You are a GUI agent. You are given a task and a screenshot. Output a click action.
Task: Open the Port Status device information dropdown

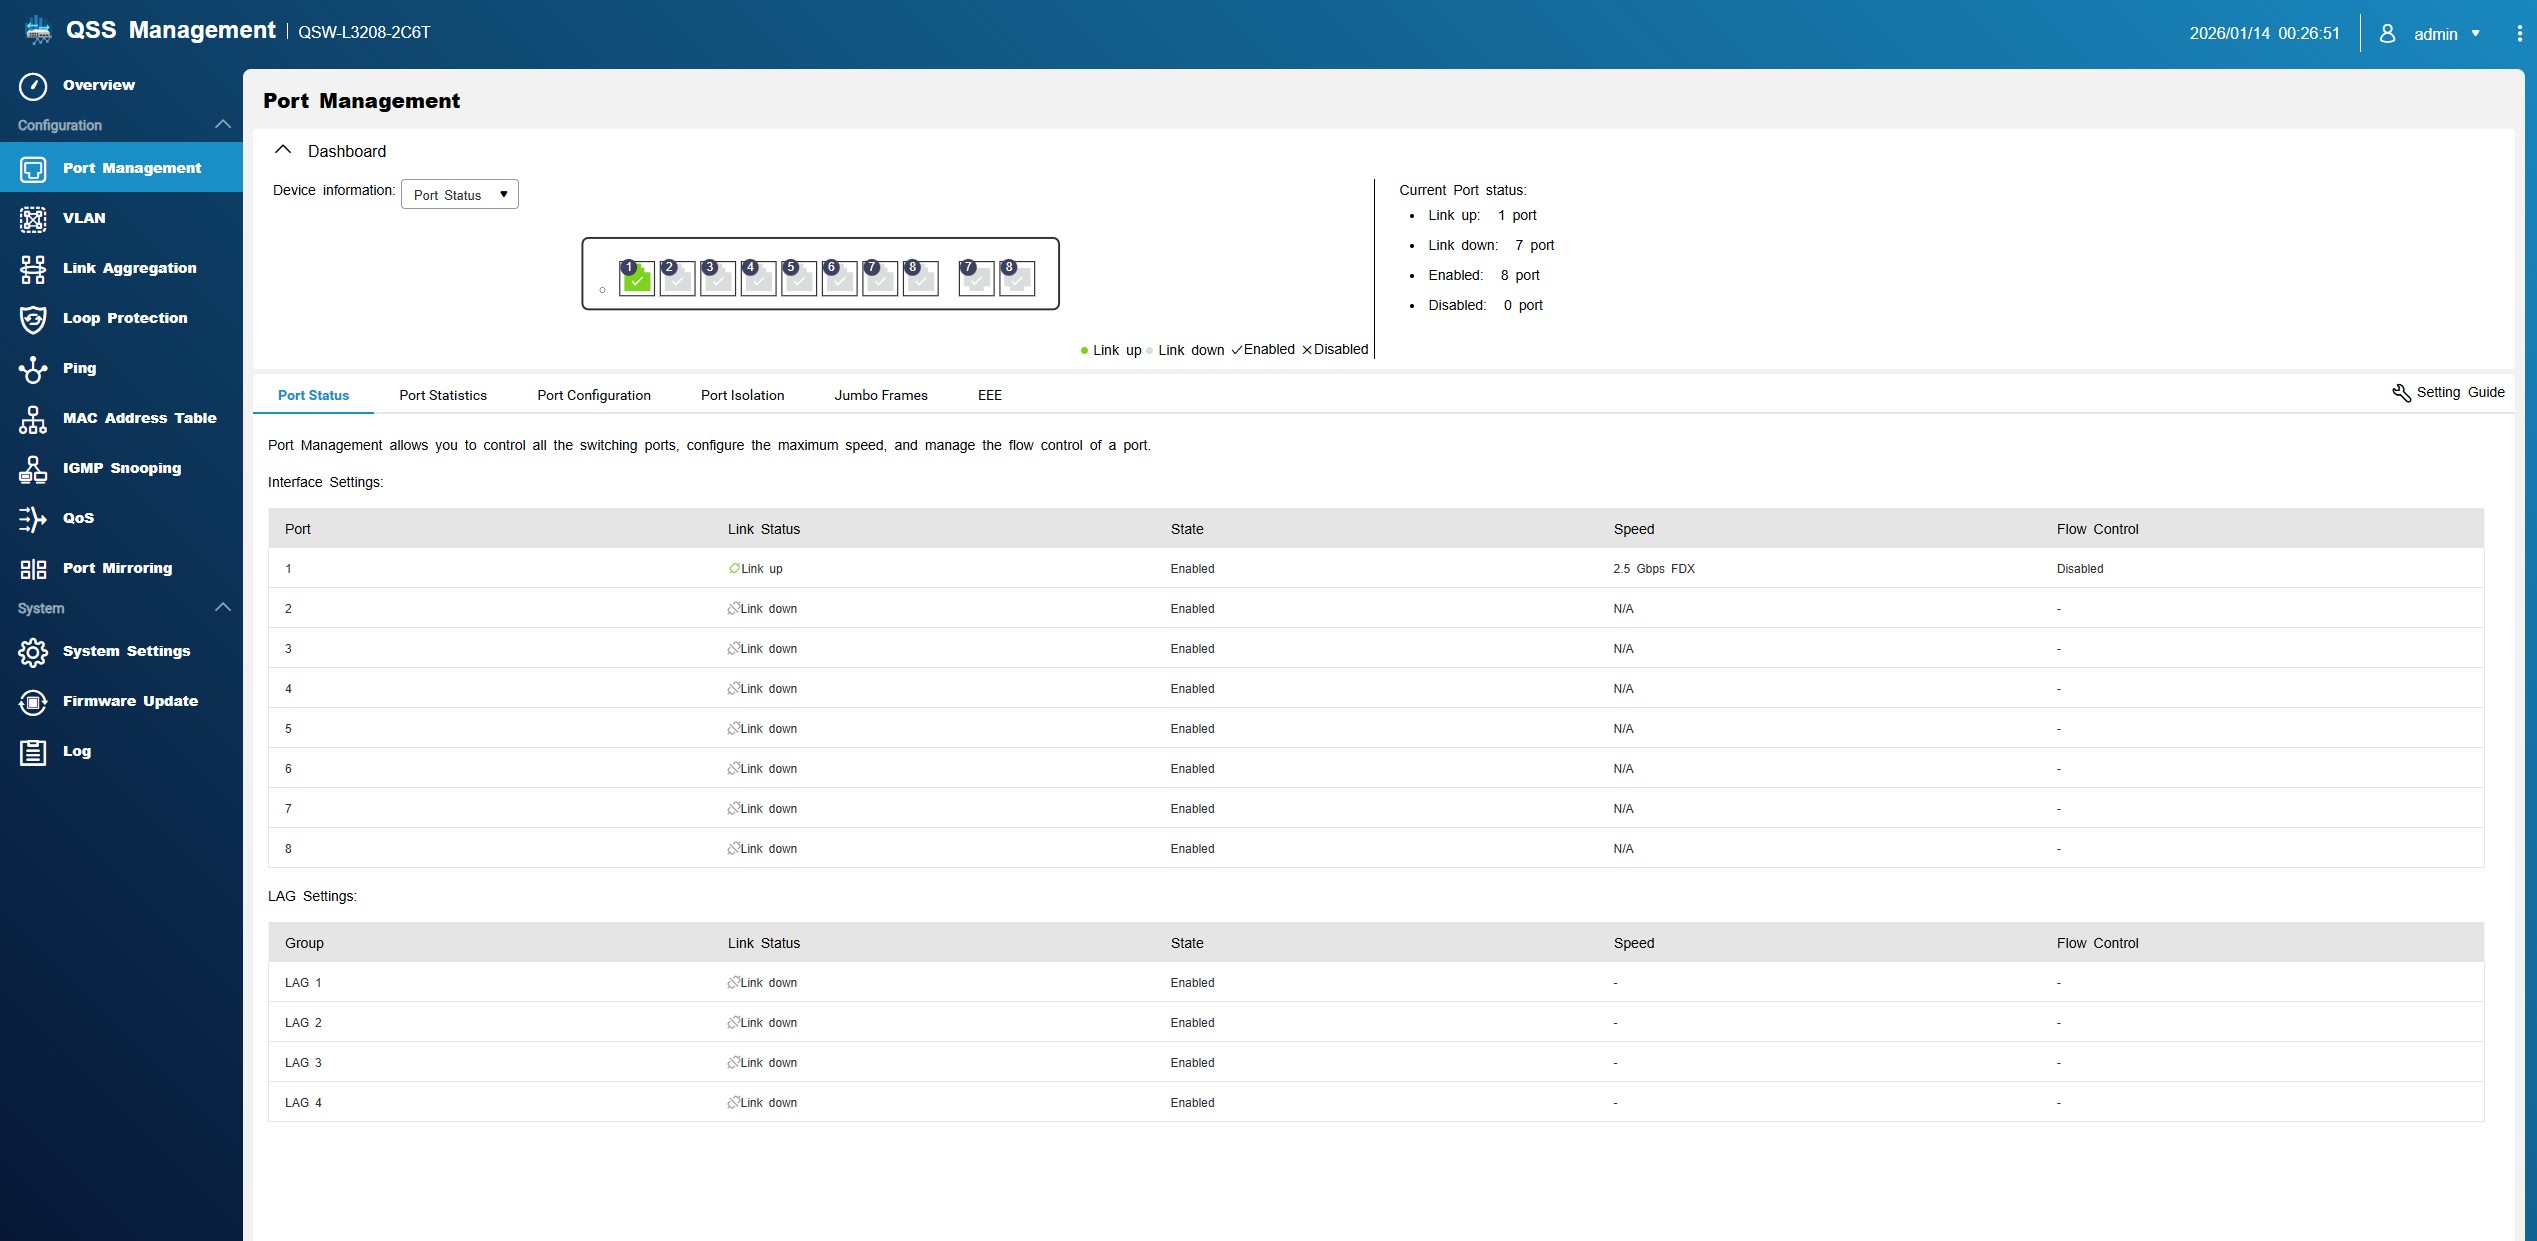(x=460, y=195)
